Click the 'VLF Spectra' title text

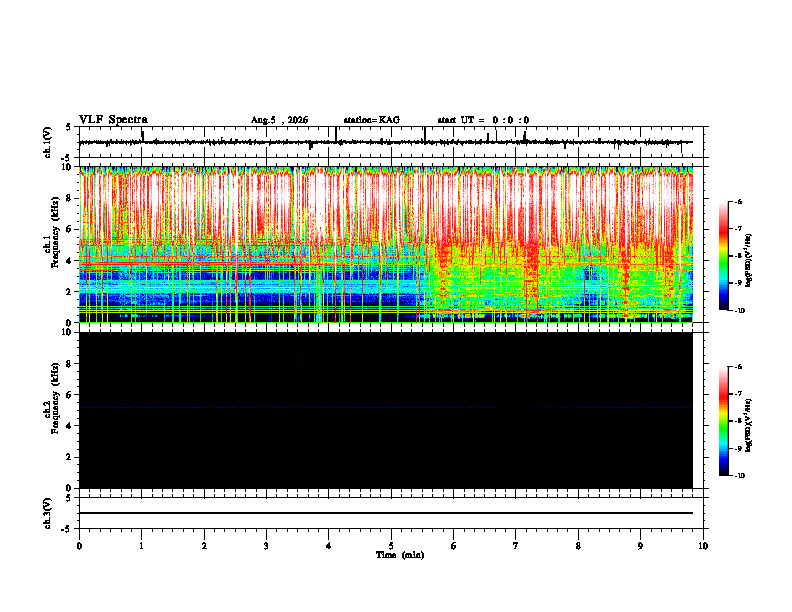(113, 120)
